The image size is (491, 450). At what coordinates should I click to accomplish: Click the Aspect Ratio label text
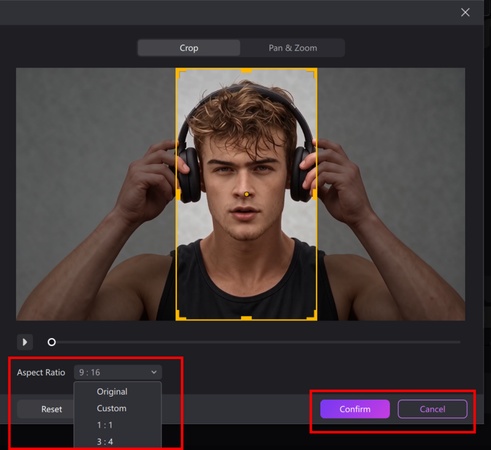(x=41, y=372)
